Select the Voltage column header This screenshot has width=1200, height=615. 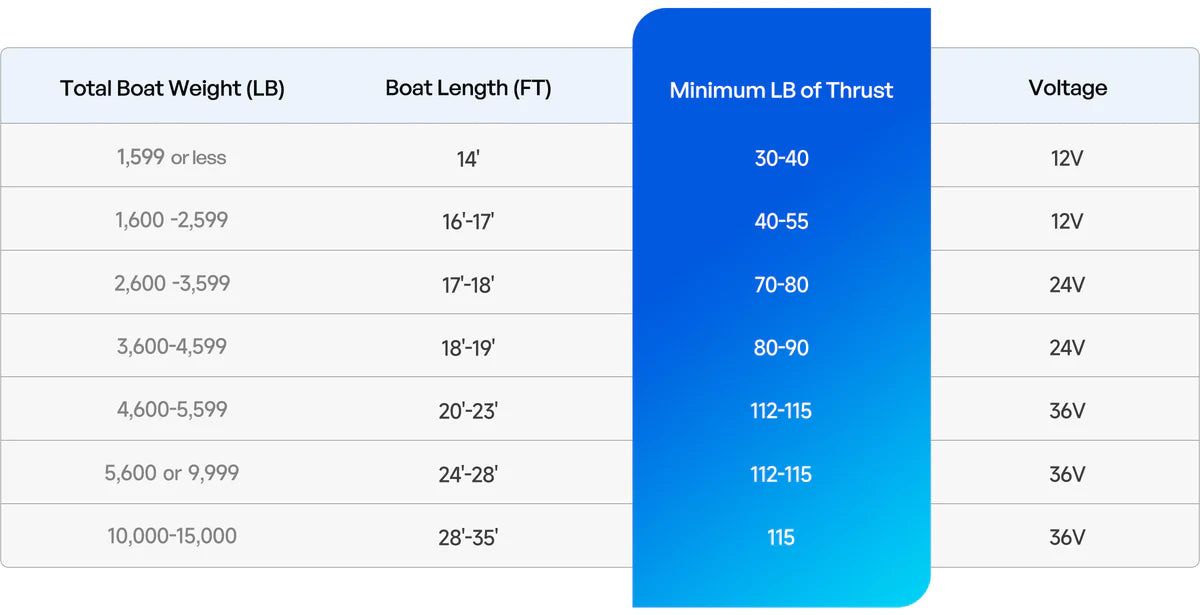click(1067, 88)
